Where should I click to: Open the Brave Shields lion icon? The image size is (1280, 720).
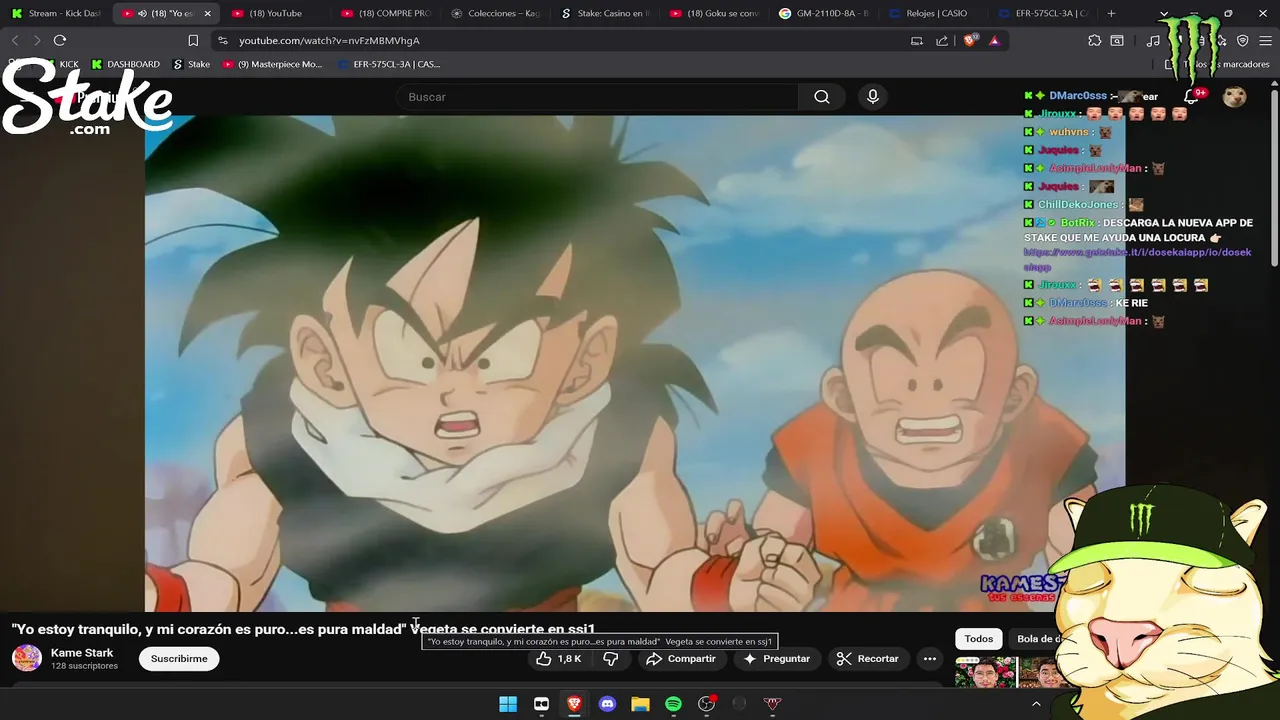(x=970, y=40)
